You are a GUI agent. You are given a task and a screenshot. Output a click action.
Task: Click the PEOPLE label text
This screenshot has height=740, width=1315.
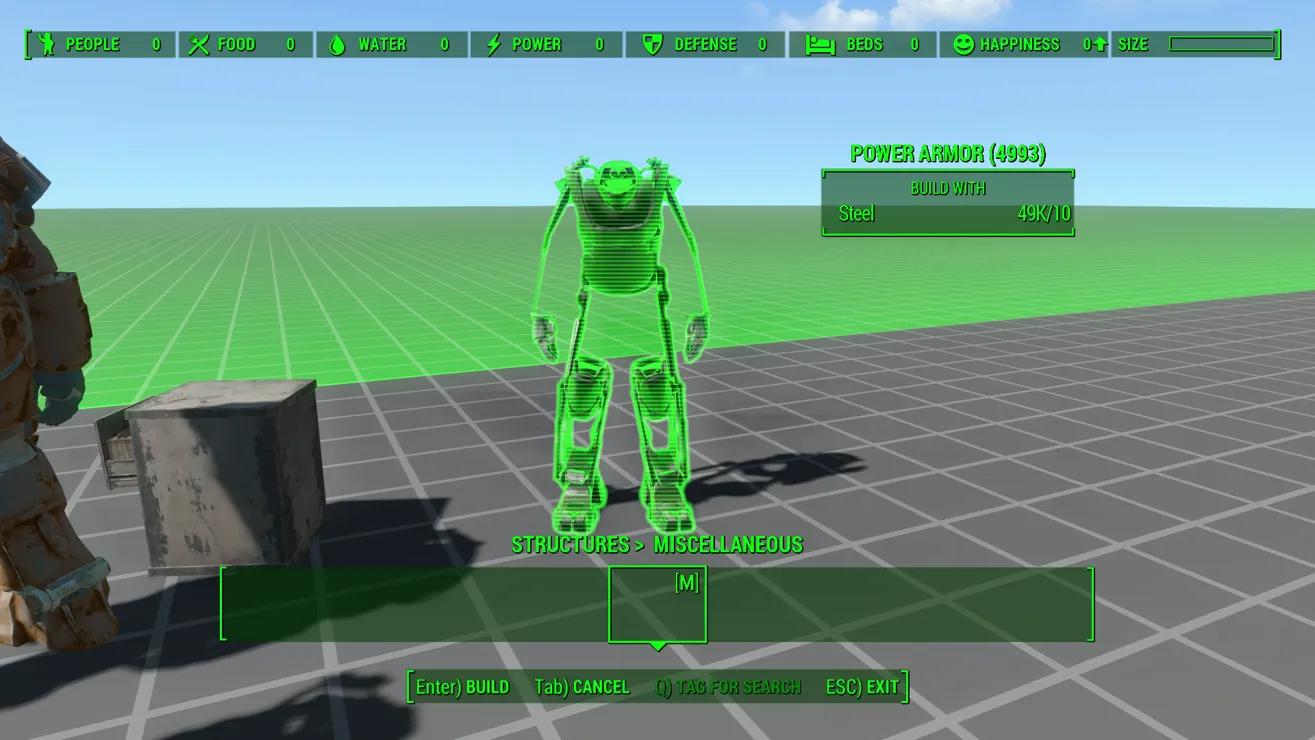coord(92,44)
